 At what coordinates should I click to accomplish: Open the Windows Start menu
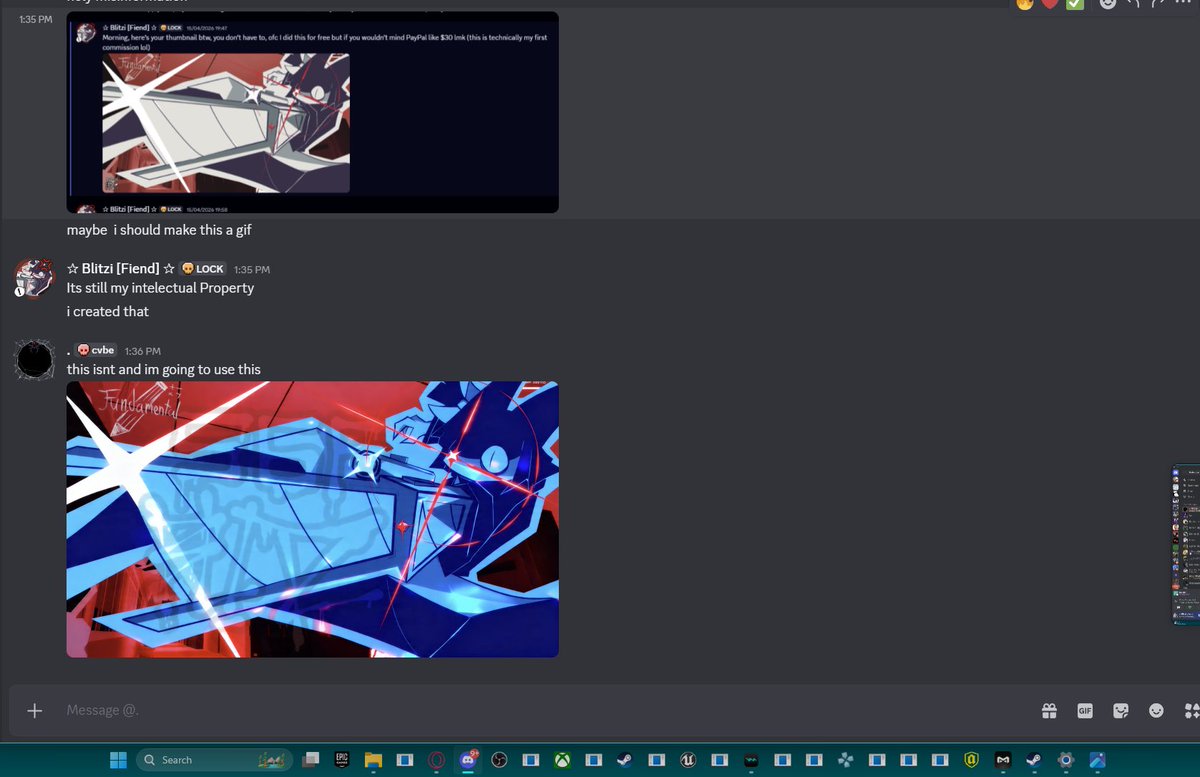[118, 760]
